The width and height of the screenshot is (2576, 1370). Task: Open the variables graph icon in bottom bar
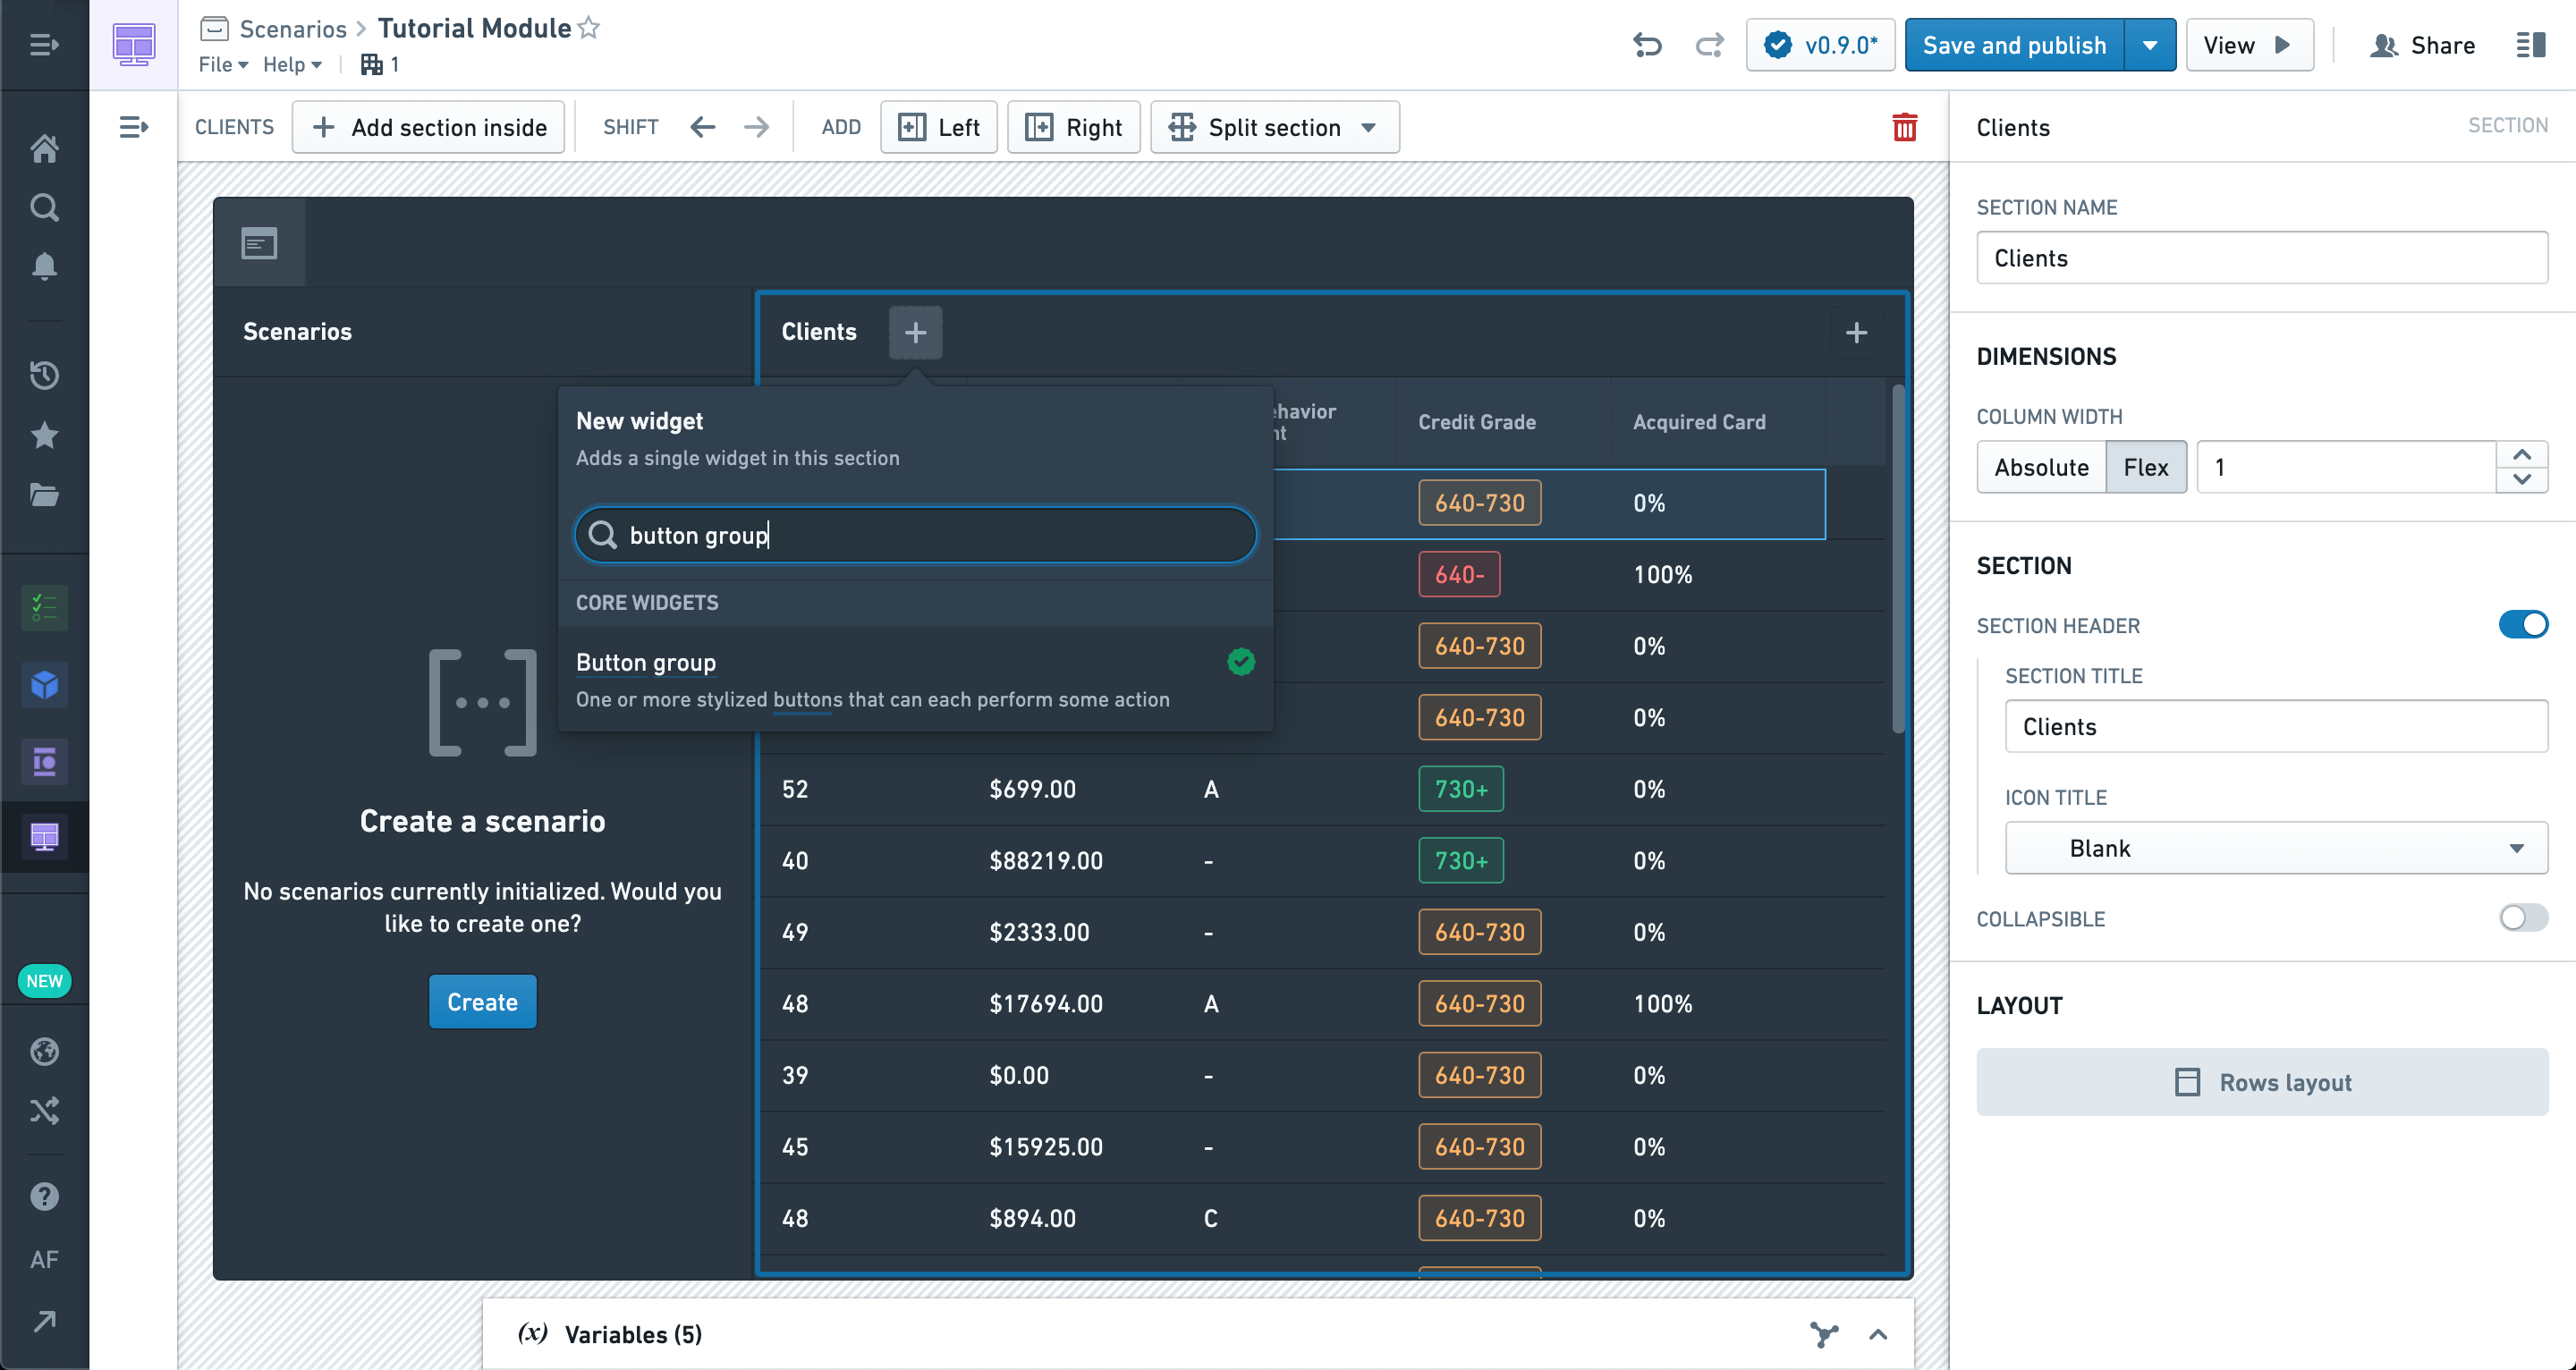[1824, 1334]
